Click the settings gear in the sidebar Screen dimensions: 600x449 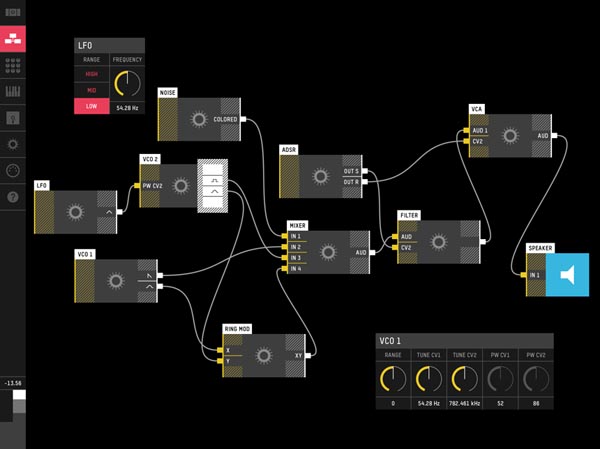pyautogui.click(x=13, y=144)
